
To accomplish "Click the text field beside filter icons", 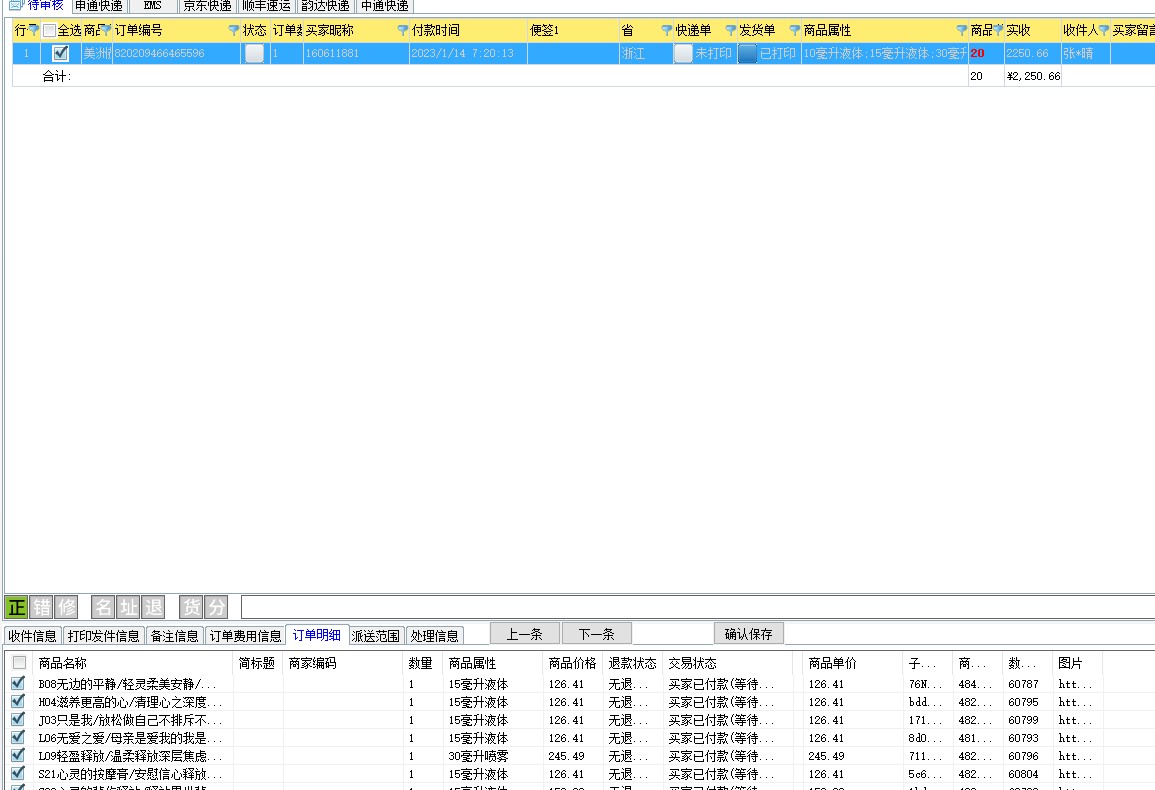I will pyautogui.click(x=697, y=607).
